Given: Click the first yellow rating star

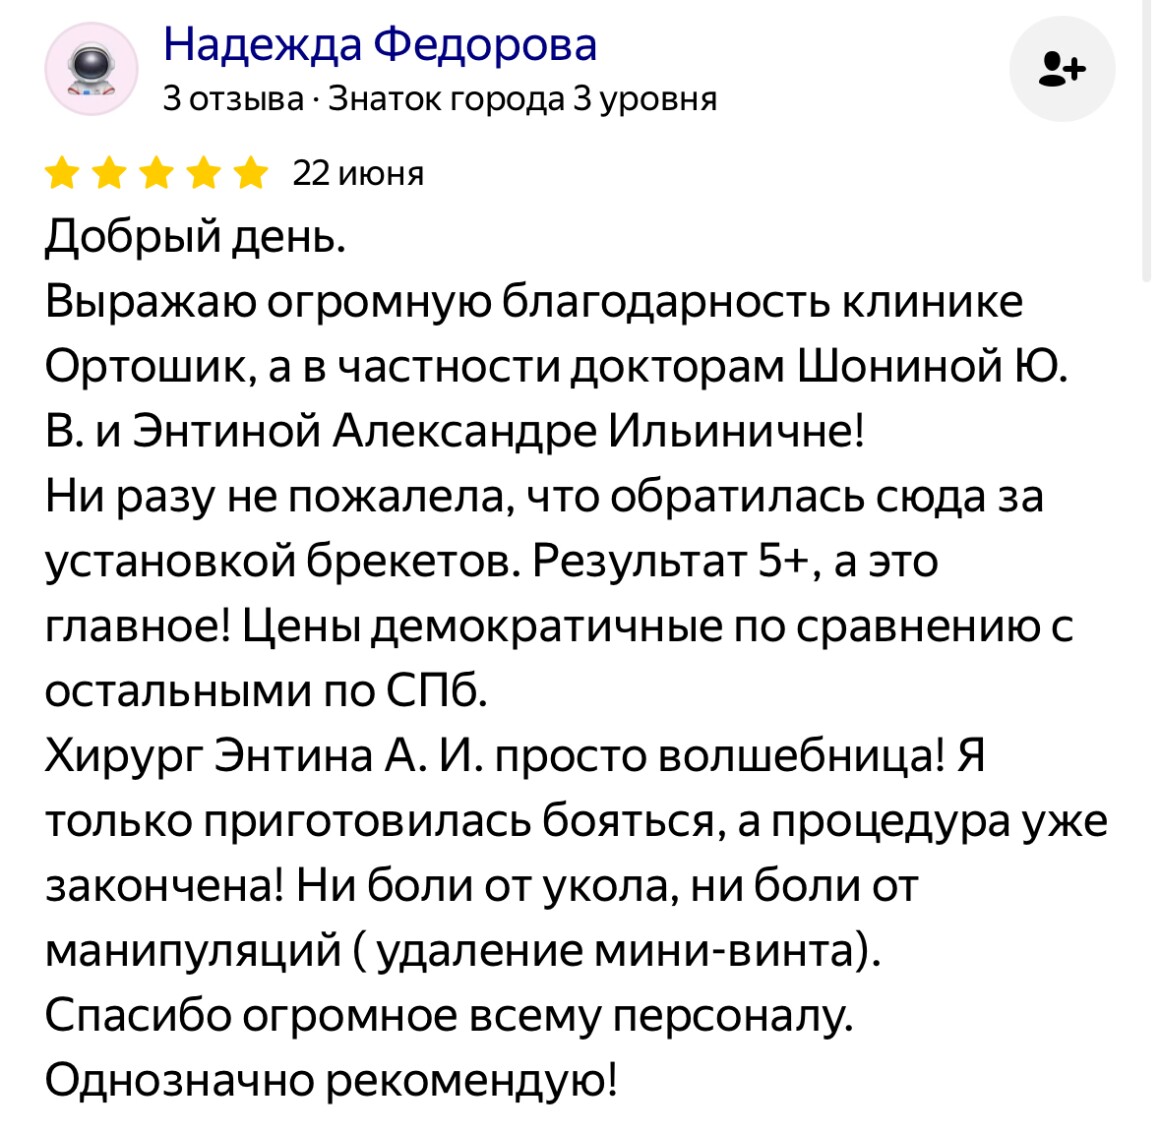Looking at the screenshot, I should (x=63, y=173).
